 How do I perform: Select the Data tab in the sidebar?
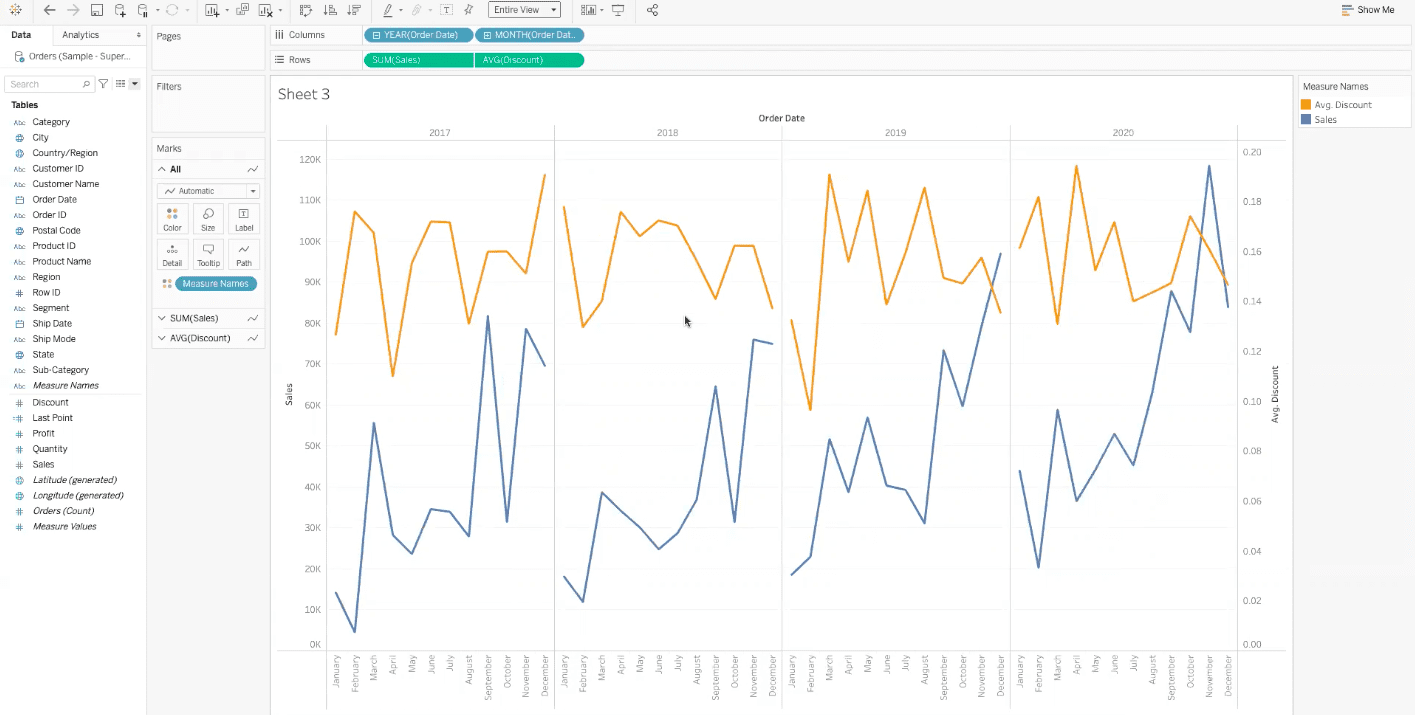click(21, 33)
